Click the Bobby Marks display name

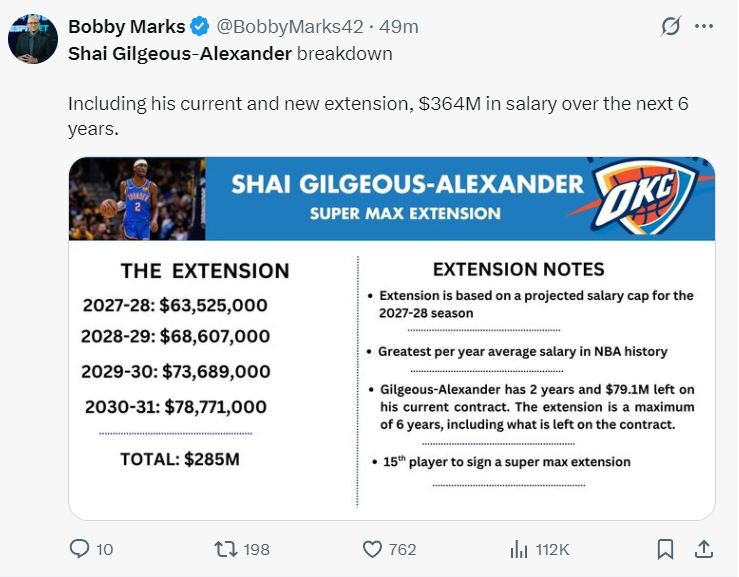[x=125, y=27]
